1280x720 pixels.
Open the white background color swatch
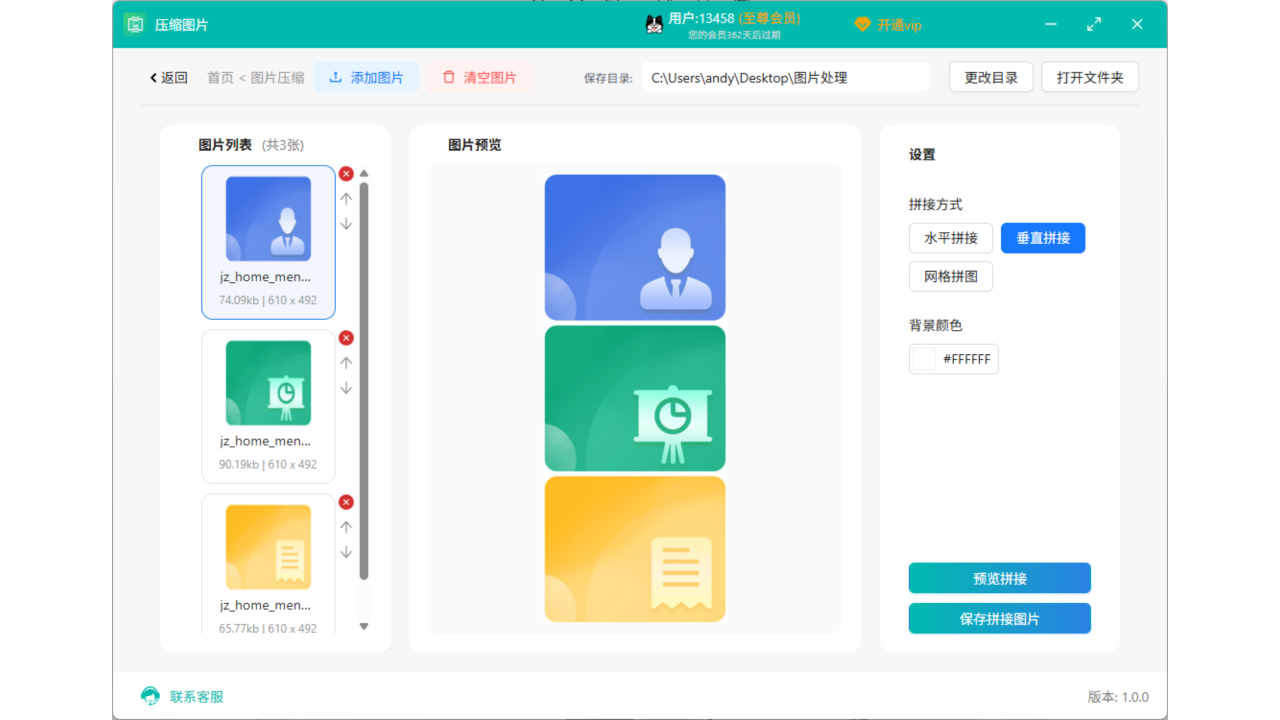[x=922, y=359]
